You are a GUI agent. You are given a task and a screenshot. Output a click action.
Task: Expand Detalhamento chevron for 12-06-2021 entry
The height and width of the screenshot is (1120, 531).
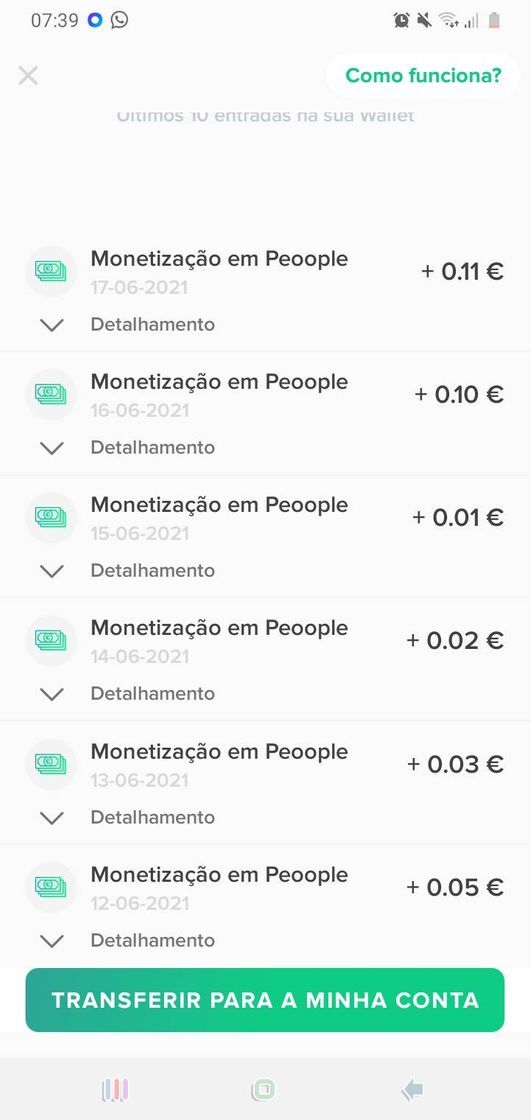pyautogui.click(x=52, y=941)
